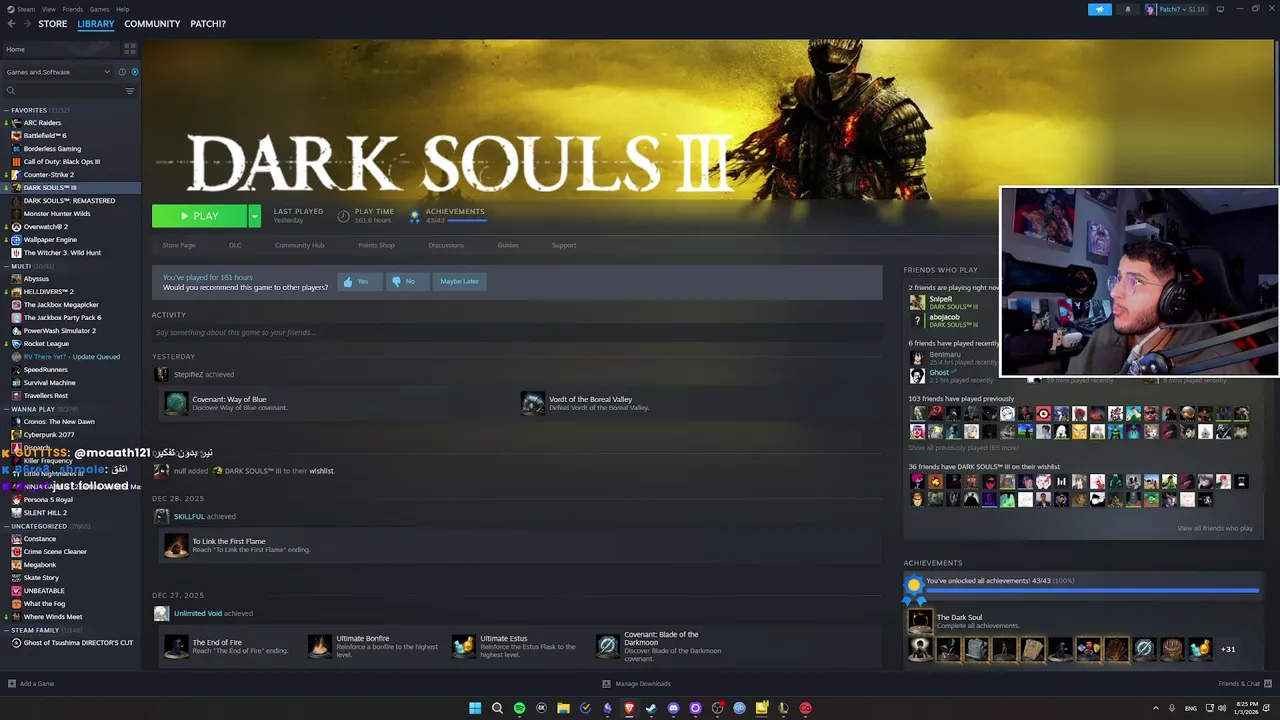This screenshot has width=1280, height=720.
Task: Open the game's Support link
Action: [564, 245]
